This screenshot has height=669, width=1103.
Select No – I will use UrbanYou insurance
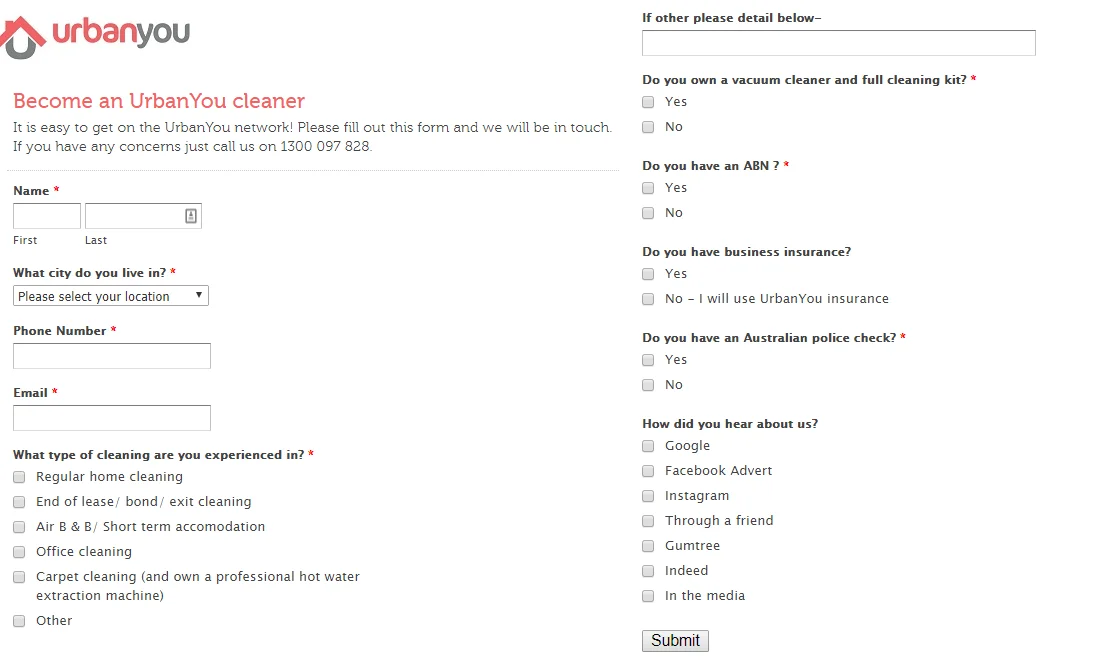click(648, 299)
